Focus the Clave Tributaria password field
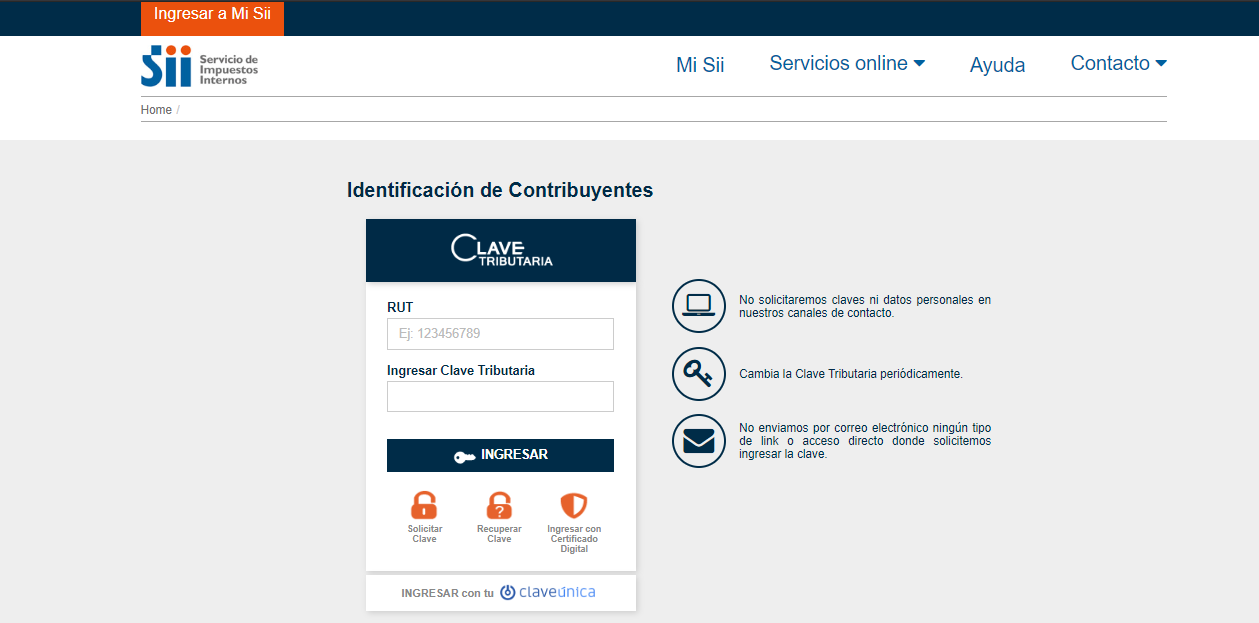The height and width of the screenshot is (623, 1259). 500,396
